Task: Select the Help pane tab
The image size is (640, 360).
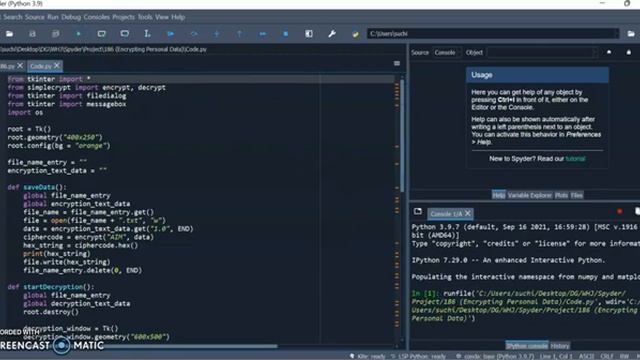Action: (x=498, y=195)
